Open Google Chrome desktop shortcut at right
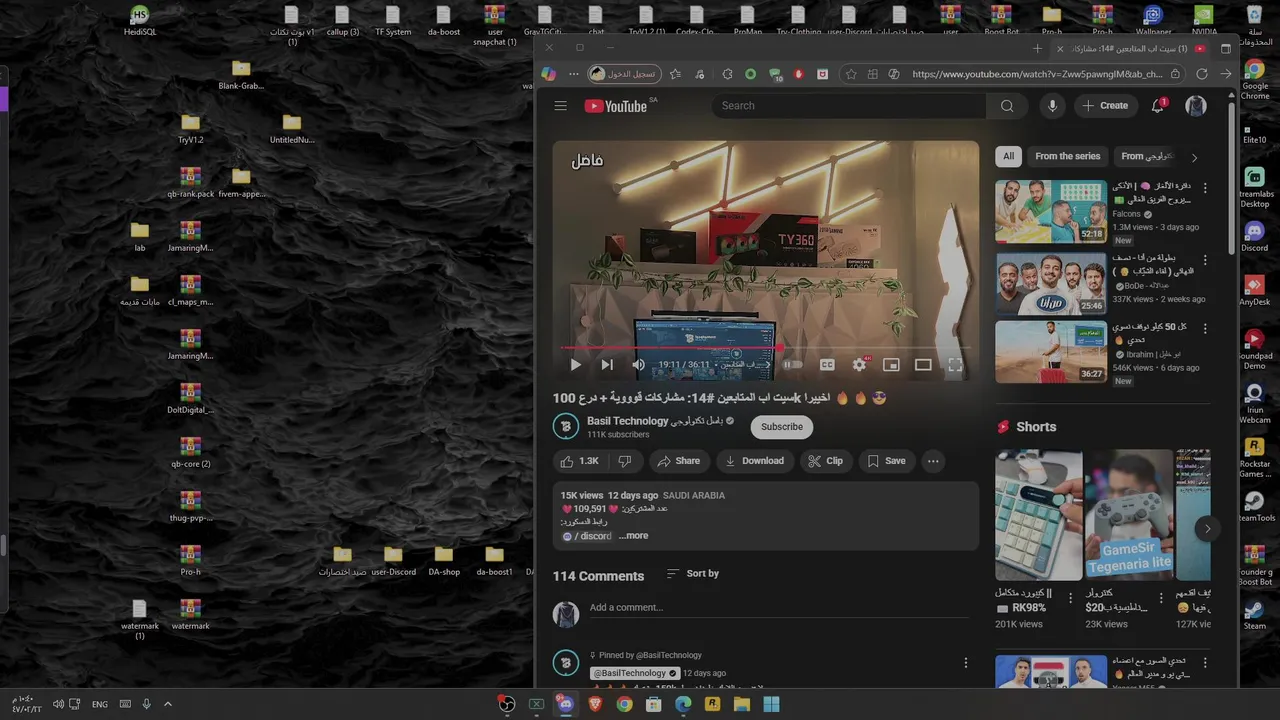 pyautogui.click(x=1254, y=78)
